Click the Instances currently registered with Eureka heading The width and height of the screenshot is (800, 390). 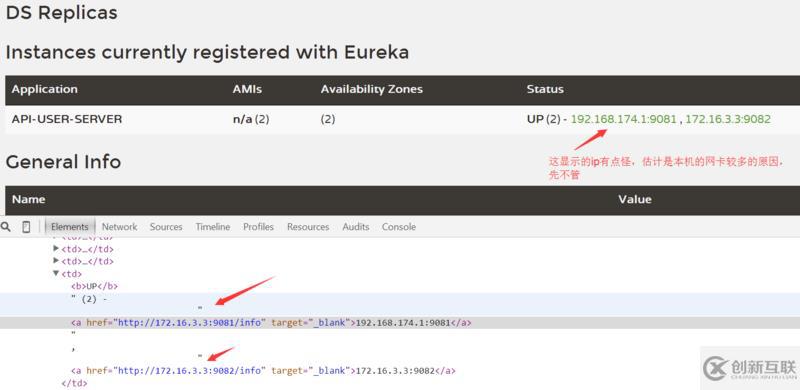click(207, 53)
